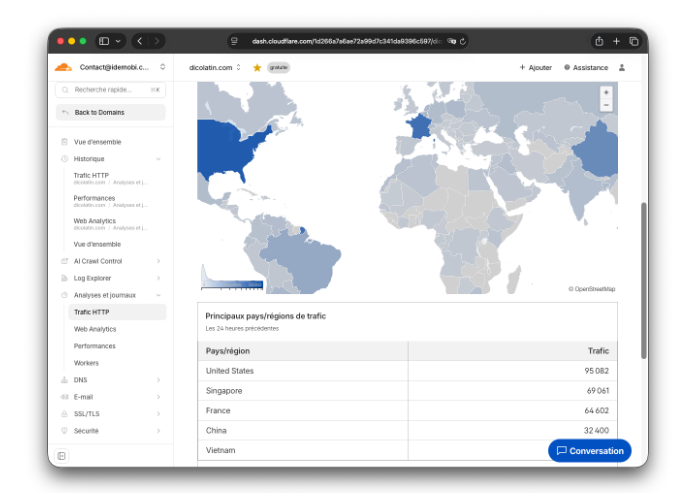Click the Pays/région column header
The image size is (696, 493).
pyautogui.click(x=303, y=351)
